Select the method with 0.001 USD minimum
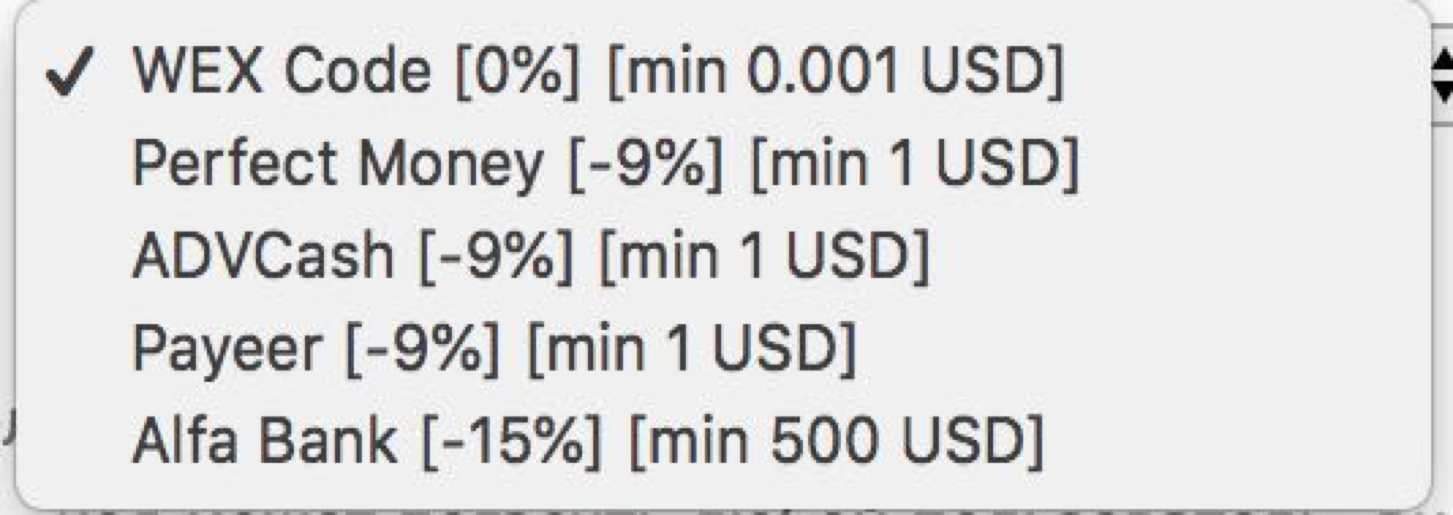The height and width of the screenshot is (515, 1453). (597, 72)
